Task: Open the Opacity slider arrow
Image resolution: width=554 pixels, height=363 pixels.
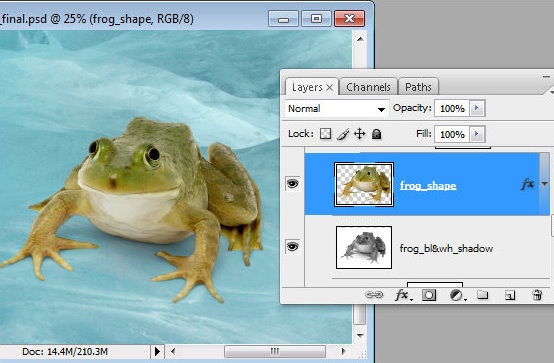Action: pos(477,108)
